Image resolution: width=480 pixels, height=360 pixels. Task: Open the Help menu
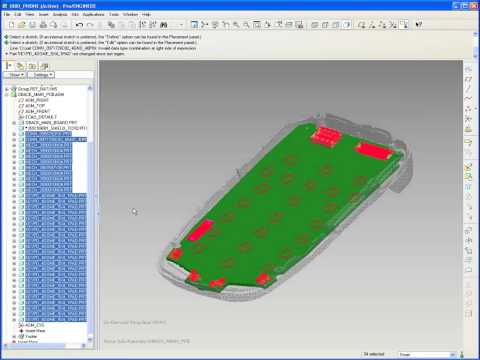pyautogui.click(x=146, y=15)
